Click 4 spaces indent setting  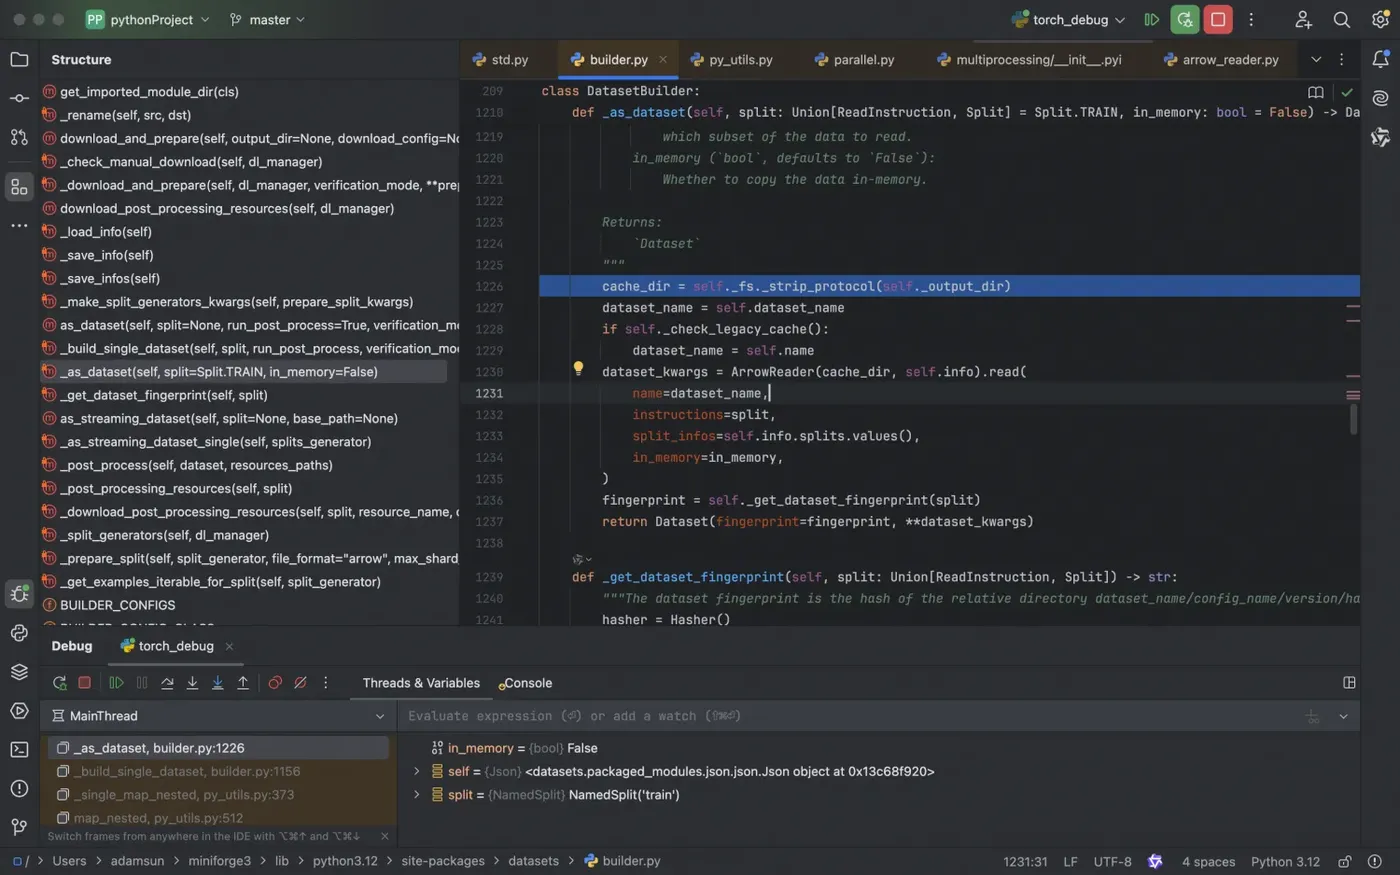point(1208,861)
